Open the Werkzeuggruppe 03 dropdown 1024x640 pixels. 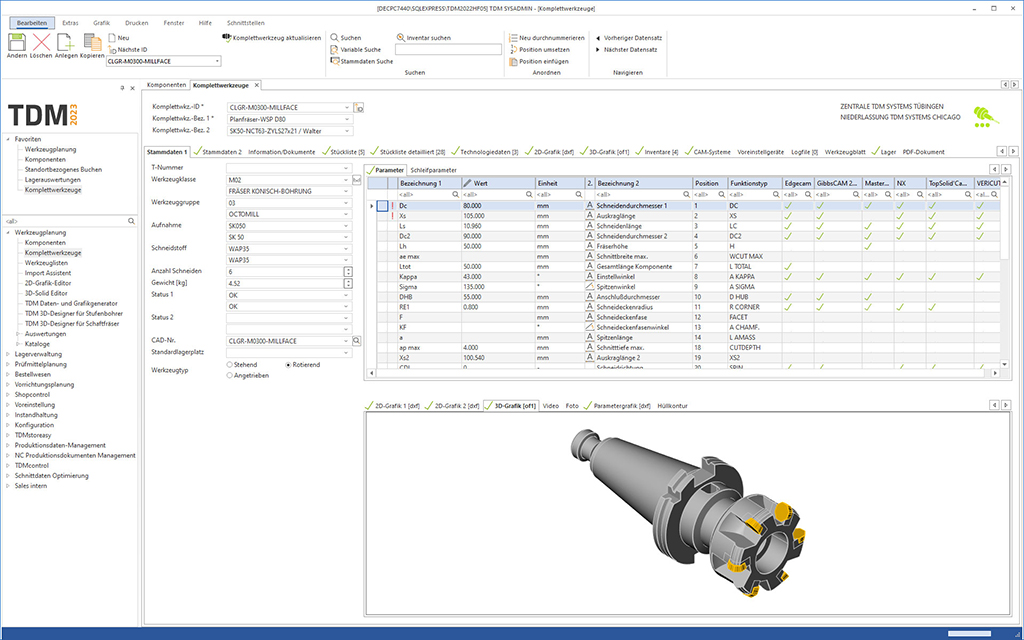tap(347, 203)
